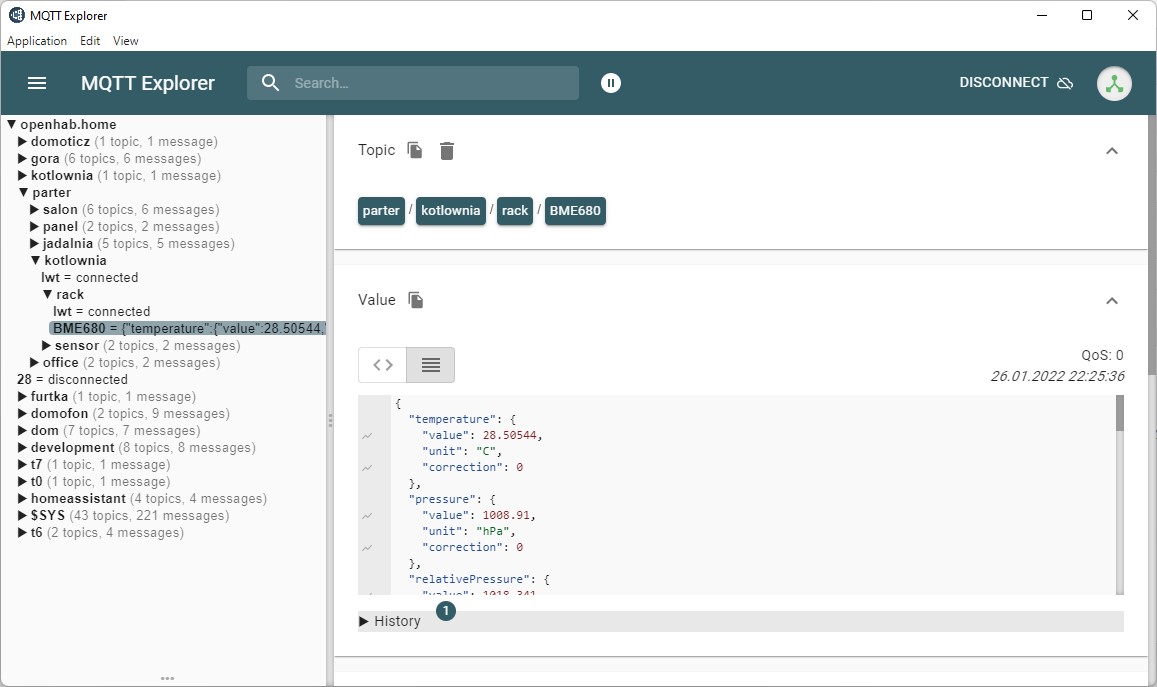The image size is (1157, 687).
Task: Collapse the Value panel
Action: point(1111,300)
